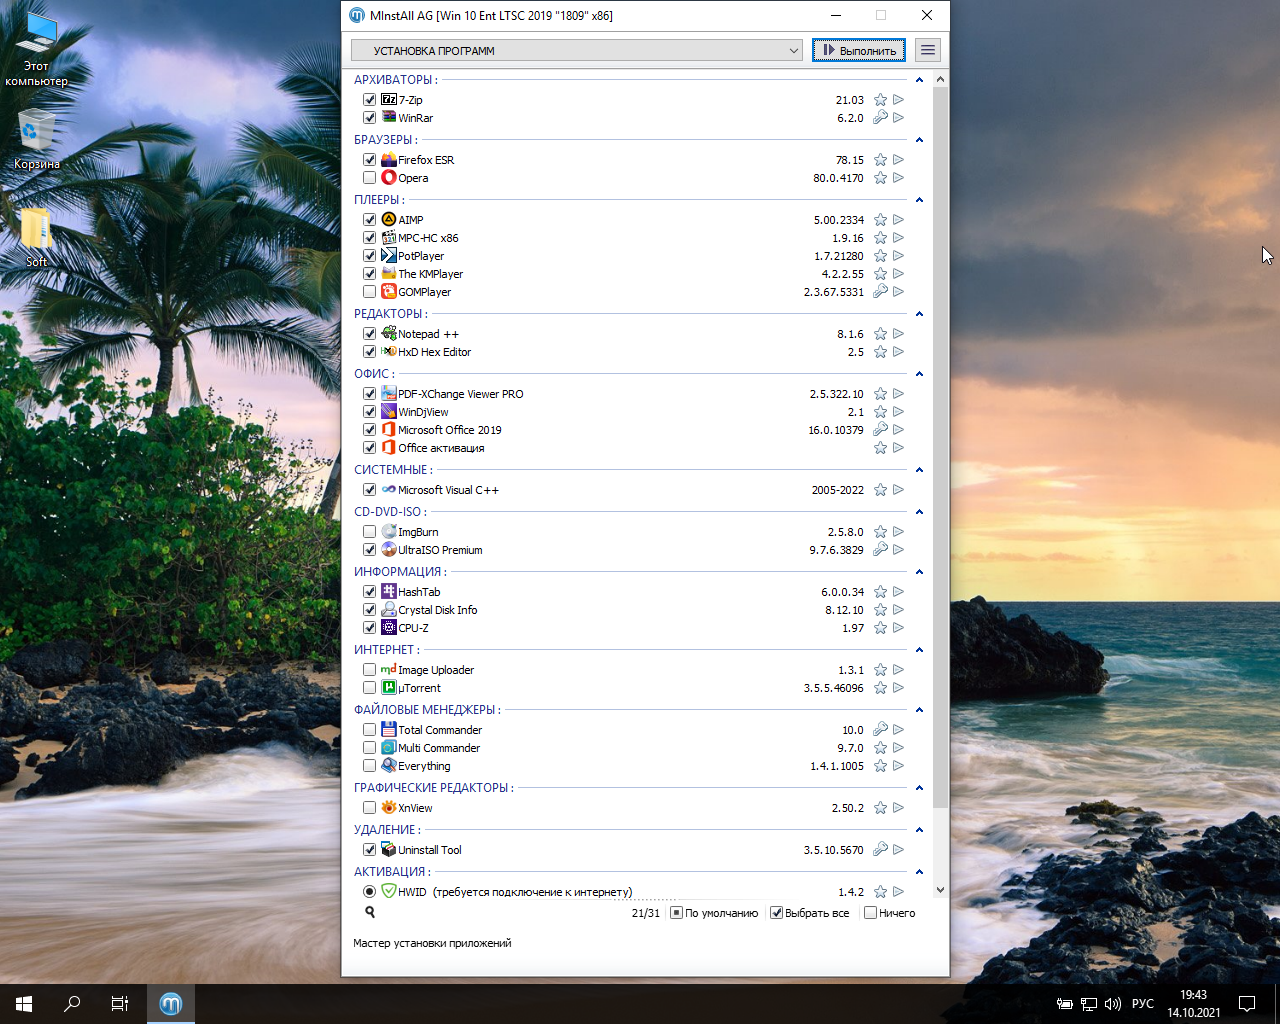1280x1024 pixels.
Task: Click the РУС language indicator
Action: (x=1143, y=1004)
